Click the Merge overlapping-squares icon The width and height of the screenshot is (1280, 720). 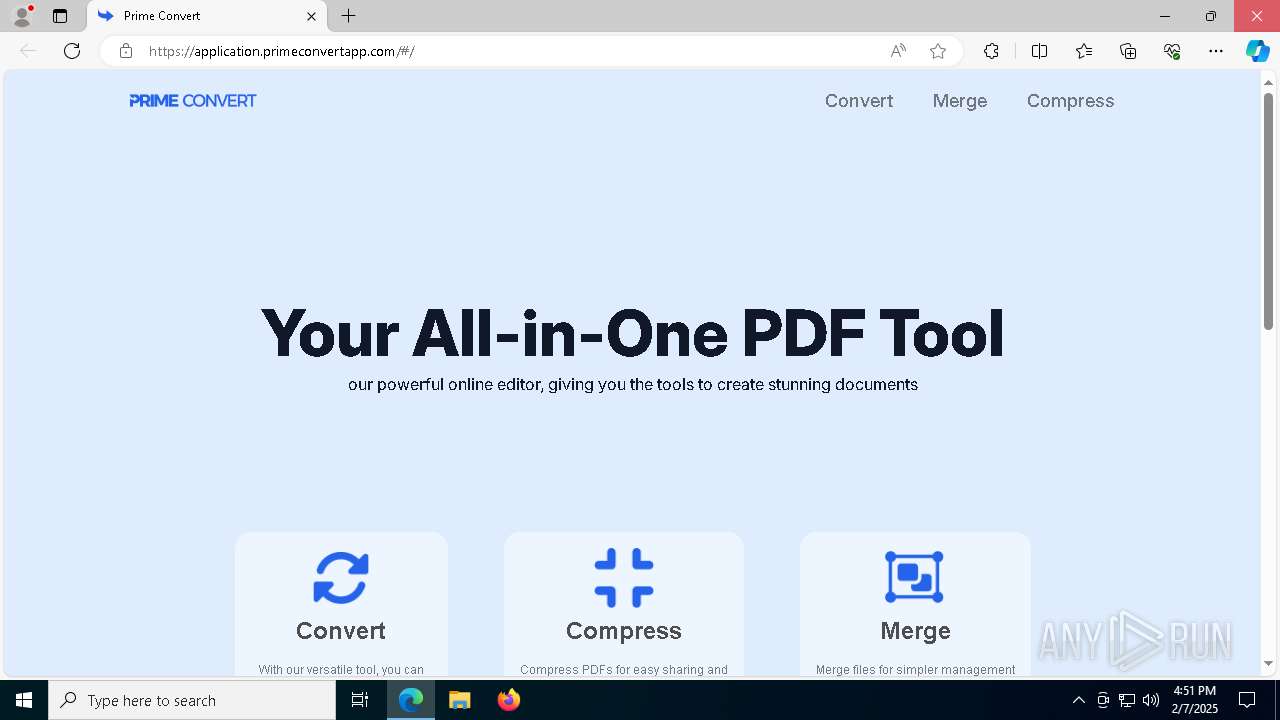[x=914, y=577]
